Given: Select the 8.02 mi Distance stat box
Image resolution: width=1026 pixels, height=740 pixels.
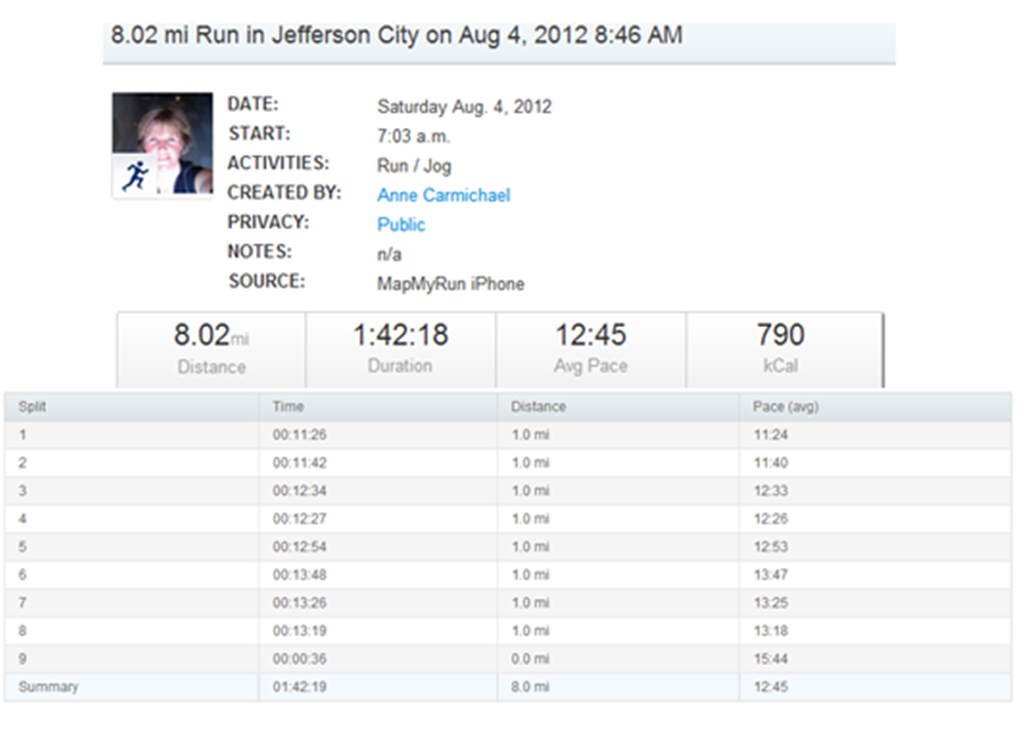Looking at the screenshot, I should click(x=211, y=349).
